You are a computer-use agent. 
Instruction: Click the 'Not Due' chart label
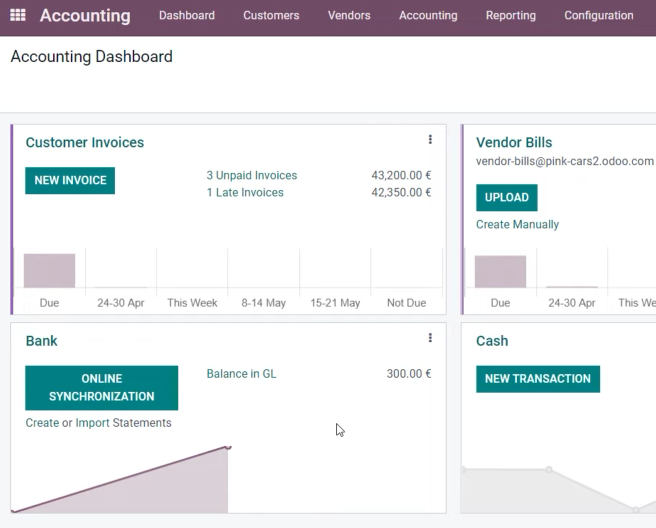[407, 303]
